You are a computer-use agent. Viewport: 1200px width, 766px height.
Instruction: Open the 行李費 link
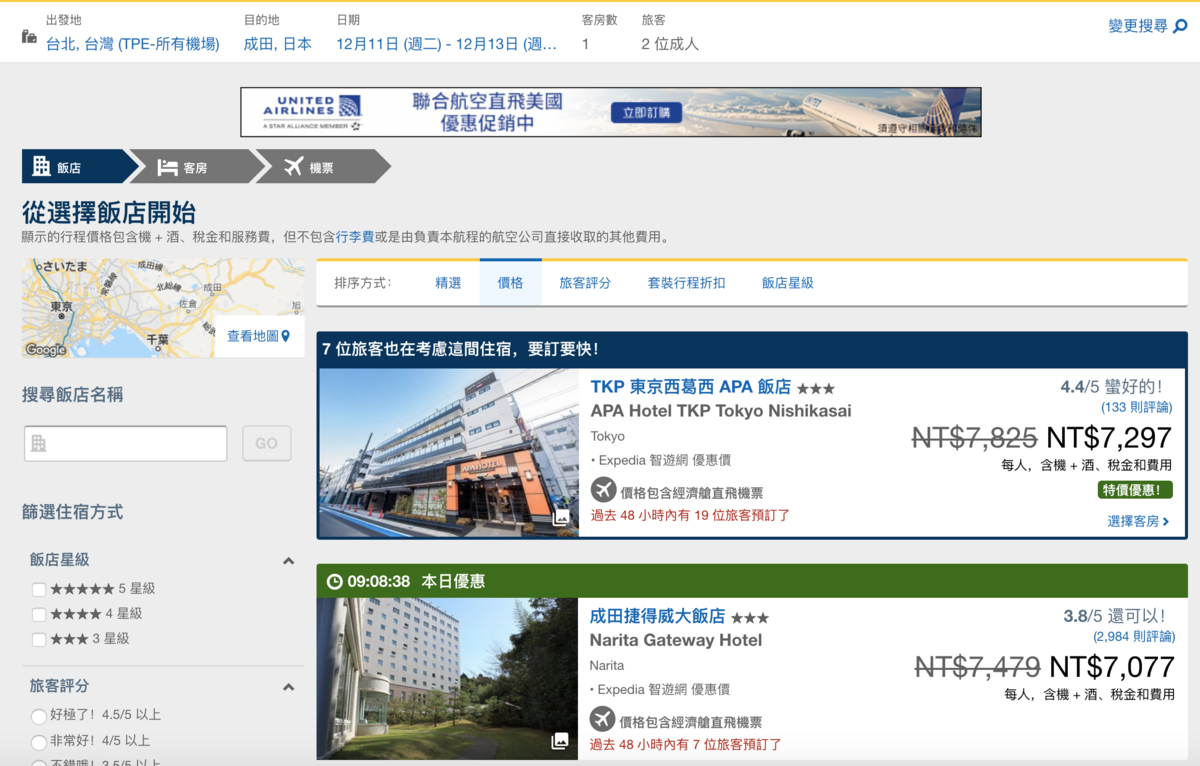[354, 237]
